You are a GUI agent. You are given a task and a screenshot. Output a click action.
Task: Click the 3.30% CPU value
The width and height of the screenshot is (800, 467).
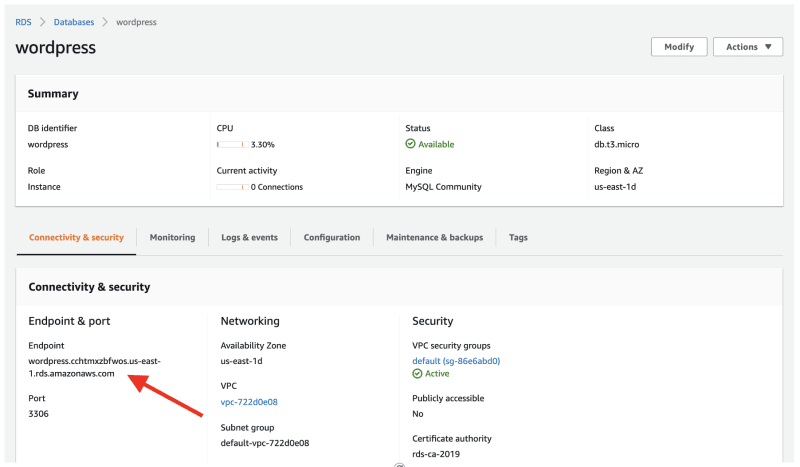(263, 144)
